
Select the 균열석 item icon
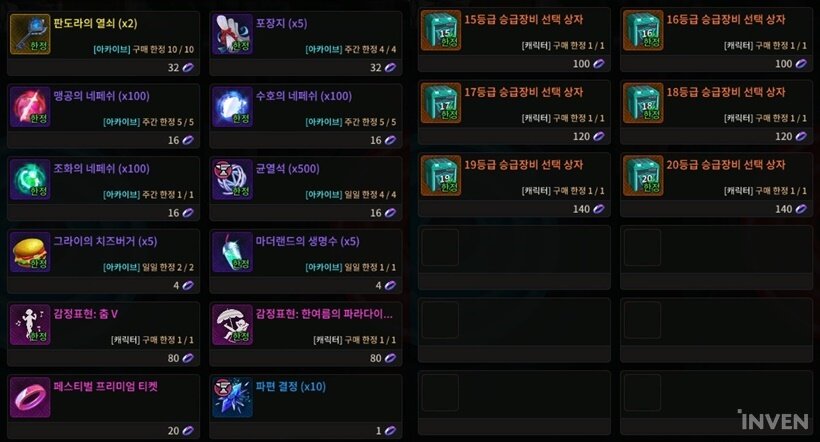click(x=232, y=179)
